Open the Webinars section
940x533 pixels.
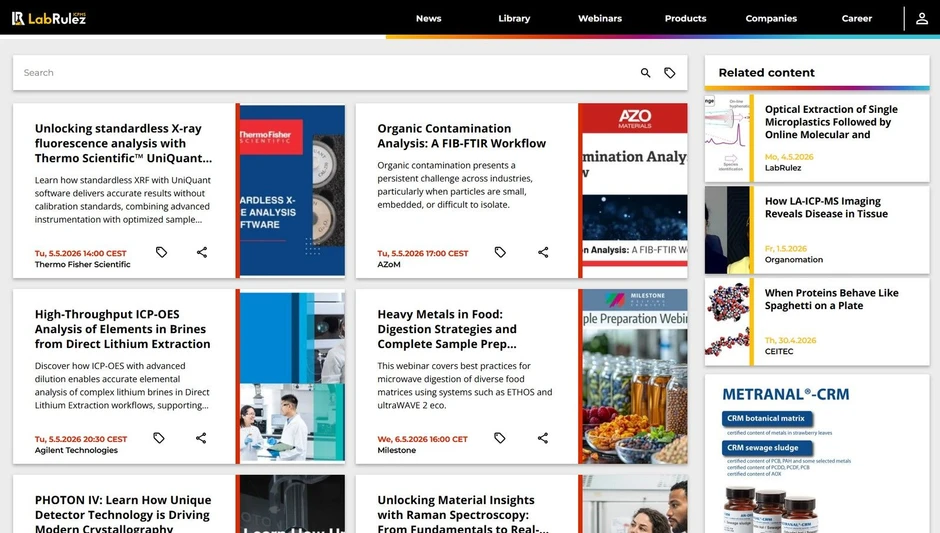600,19
